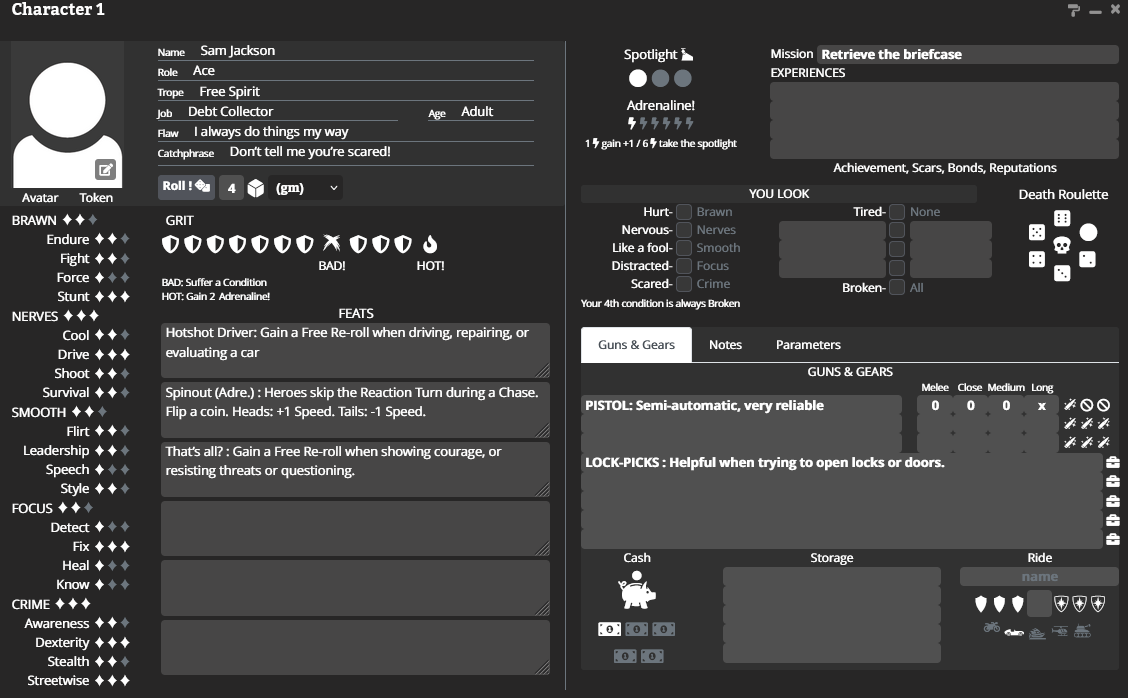Click the BAD icon in the Grit track
The height and width of the screenshot is (698, 1128).
coord(332,244)
